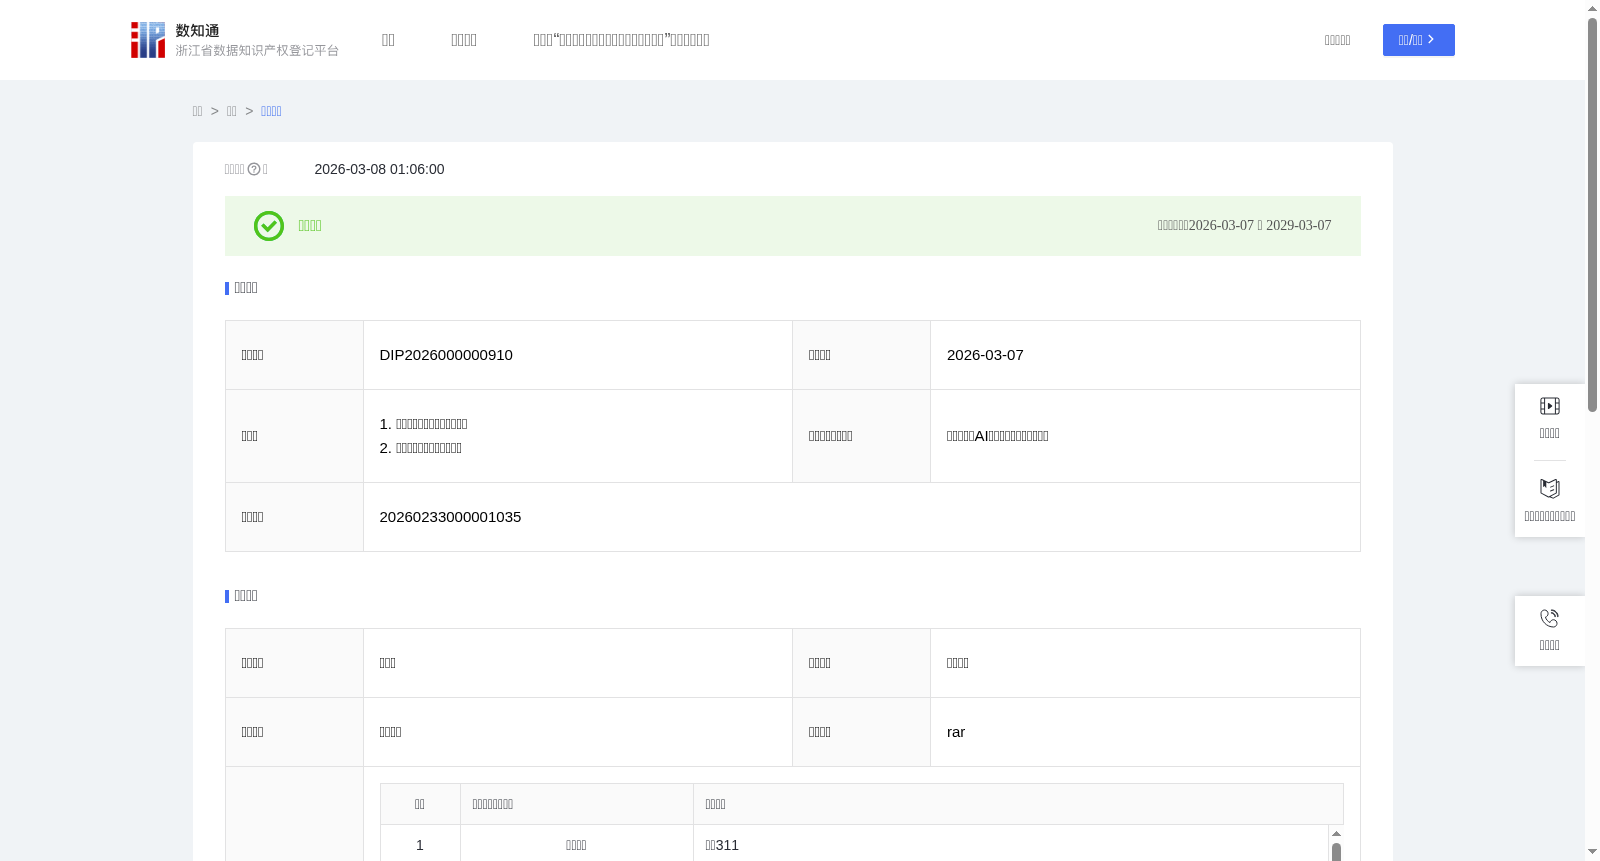Click the inner table scrollbar up arrow
The height and width of the screenshot is (861, 1600).
tap(1336, 834)
